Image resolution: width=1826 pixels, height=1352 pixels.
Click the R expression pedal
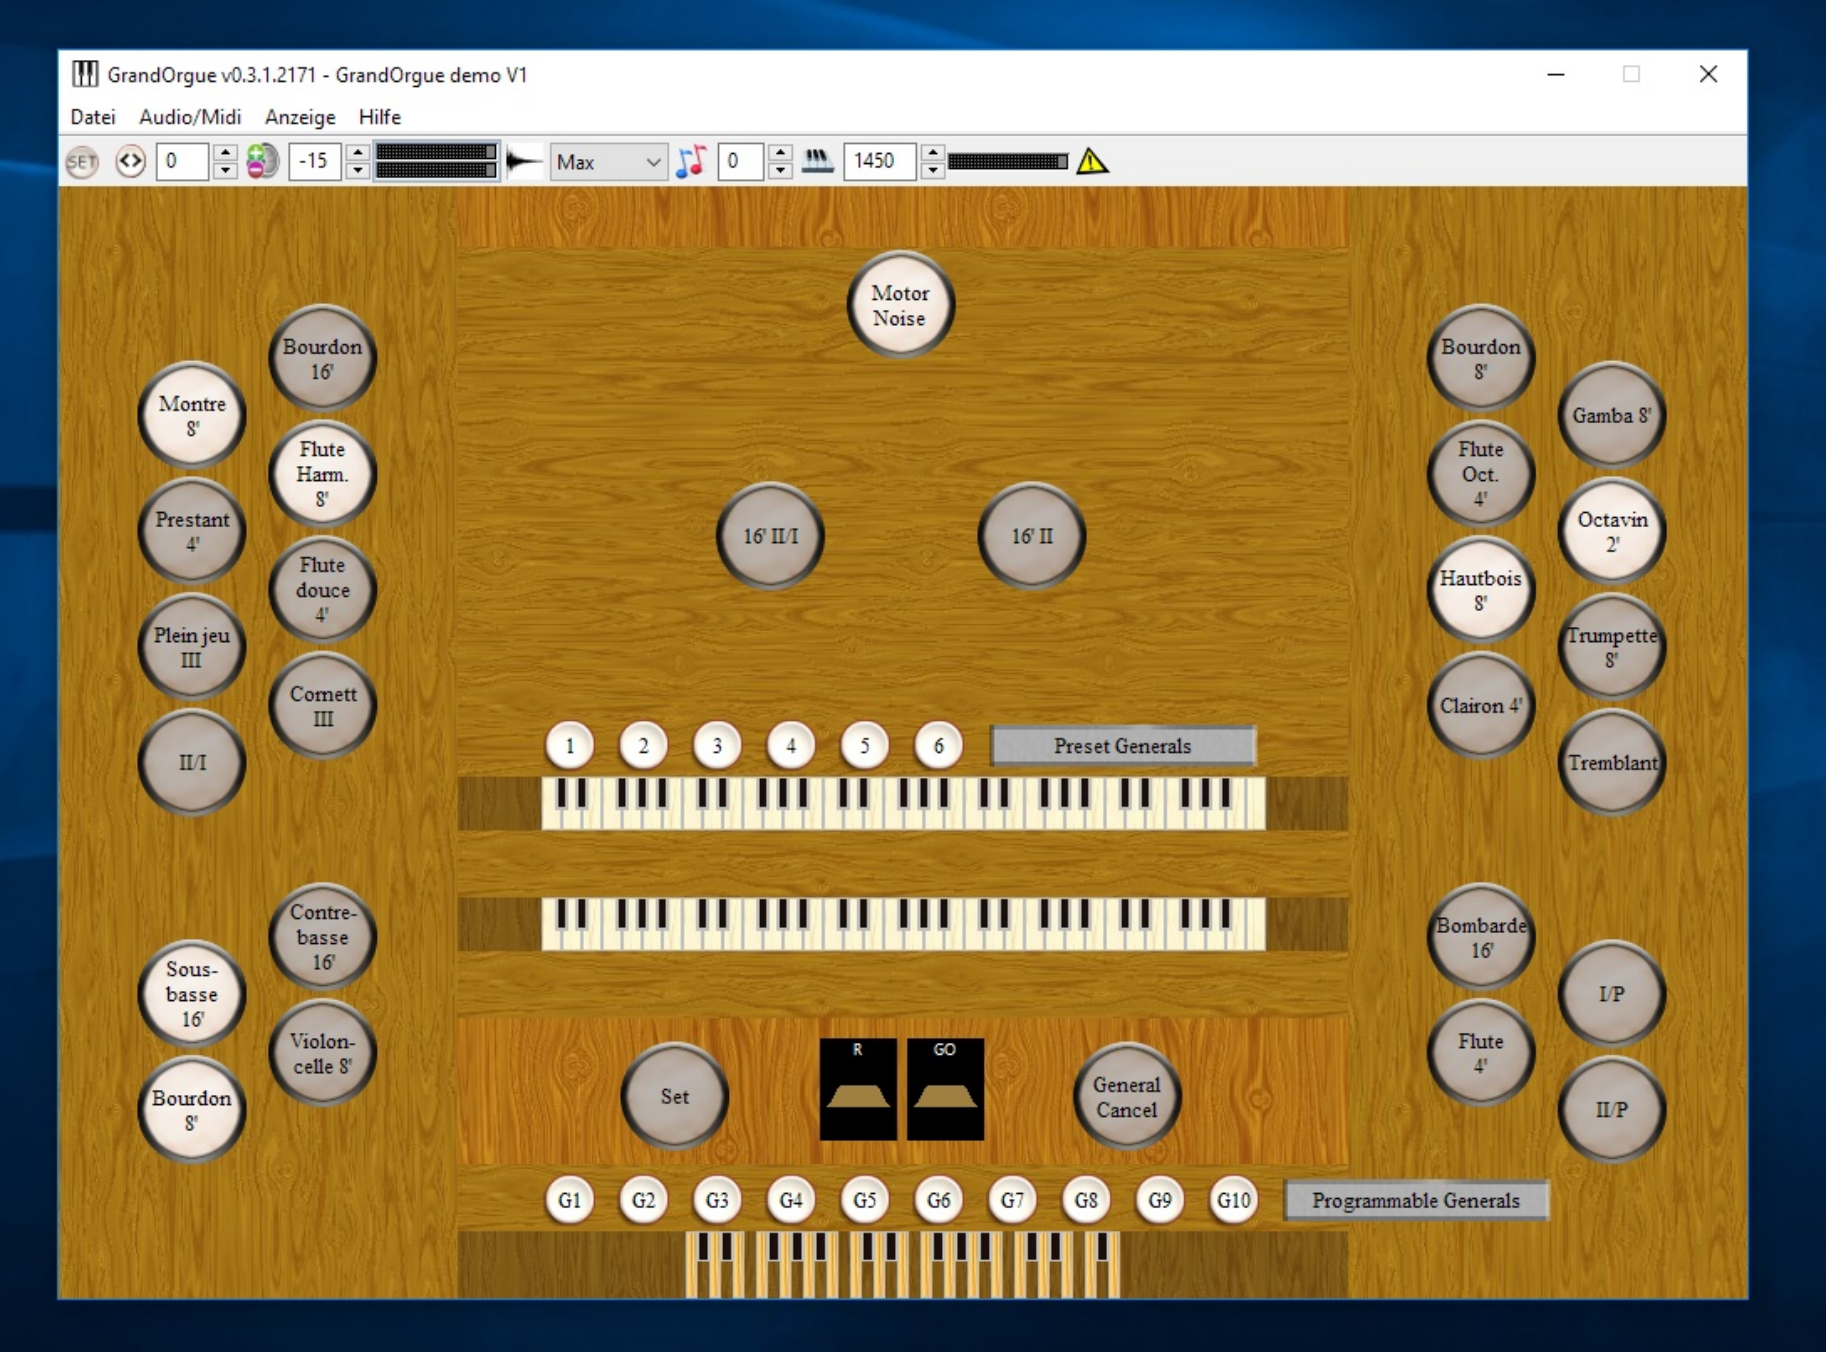coord(858,1089)
